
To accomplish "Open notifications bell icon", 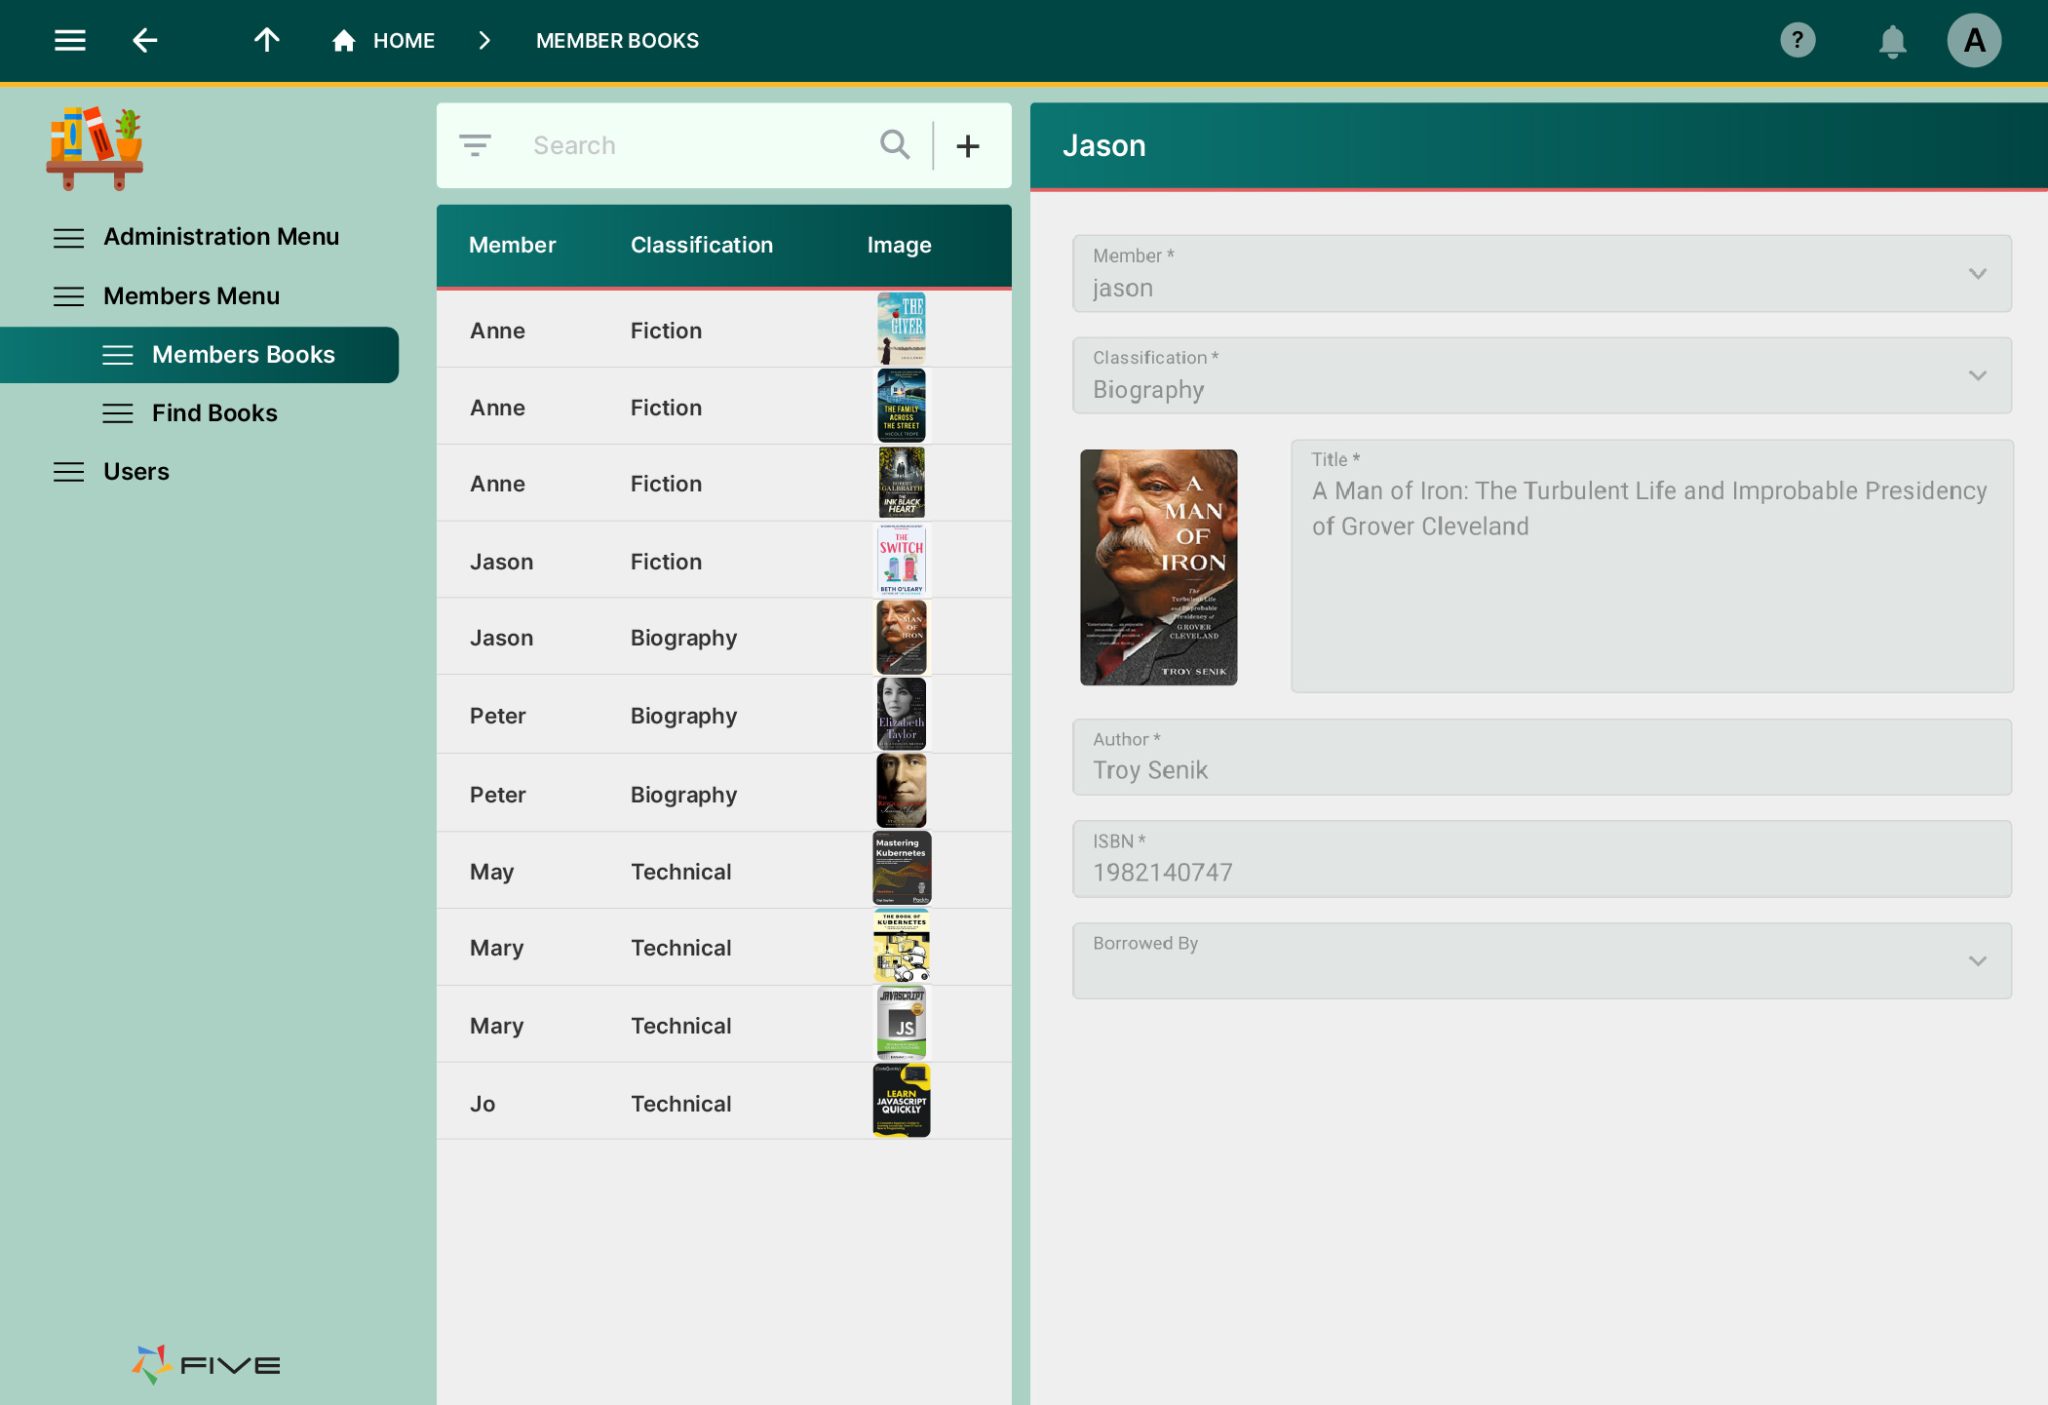I will [x=1892, y=41].
